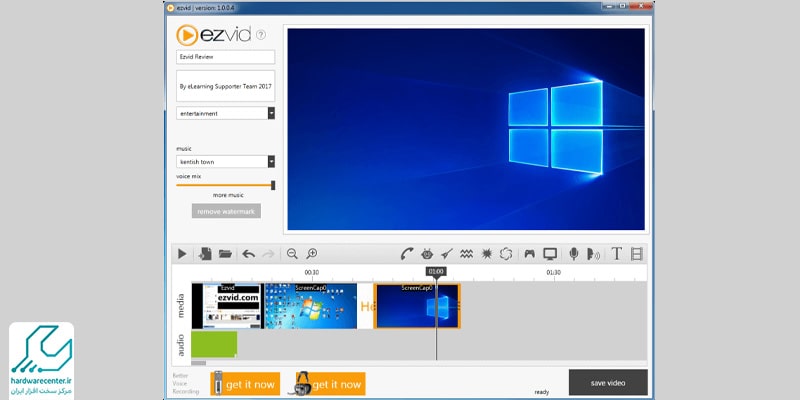
Task: Record voice with the microphone icon
Action: (x=574, y=254)
